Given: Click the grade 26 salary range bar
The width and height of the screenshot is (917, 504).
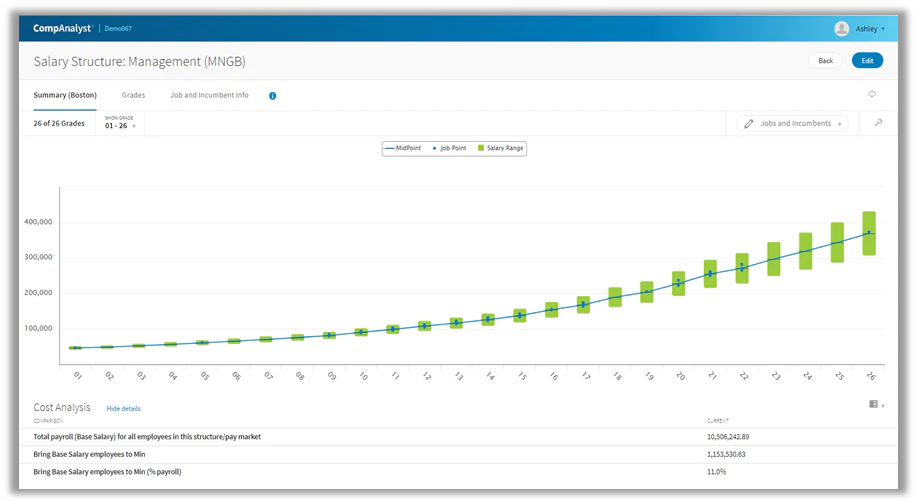Looking at the screenshot, I should tap(869, 233).
